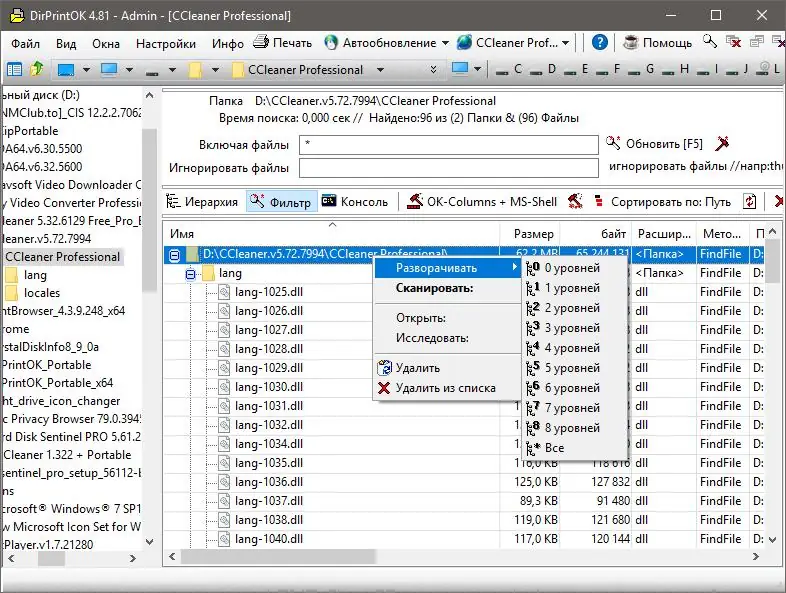Image resolution: width=786 pixels, height=593 pixels.
Task: Select 8 уровней expand level
Action: (575, 428)
